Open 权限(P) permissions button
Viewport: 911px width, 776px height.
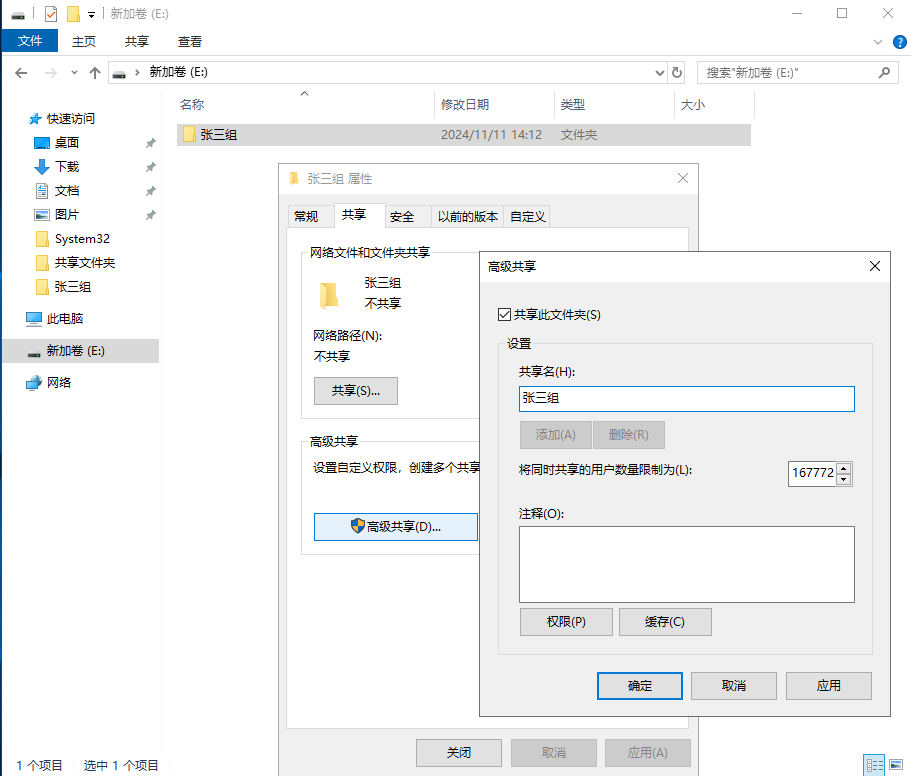tap(566, 622)
